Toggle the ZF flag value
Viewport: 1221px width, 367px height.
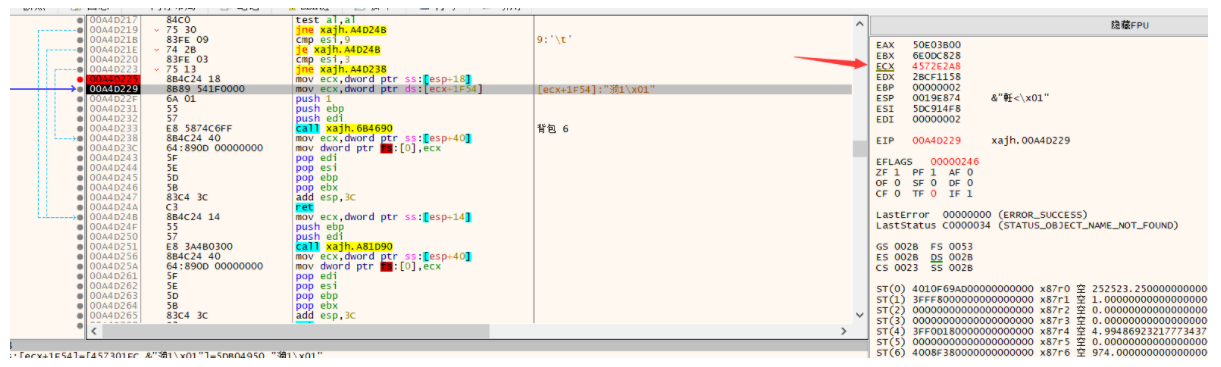pyautogui.click(x=898, y=172)
